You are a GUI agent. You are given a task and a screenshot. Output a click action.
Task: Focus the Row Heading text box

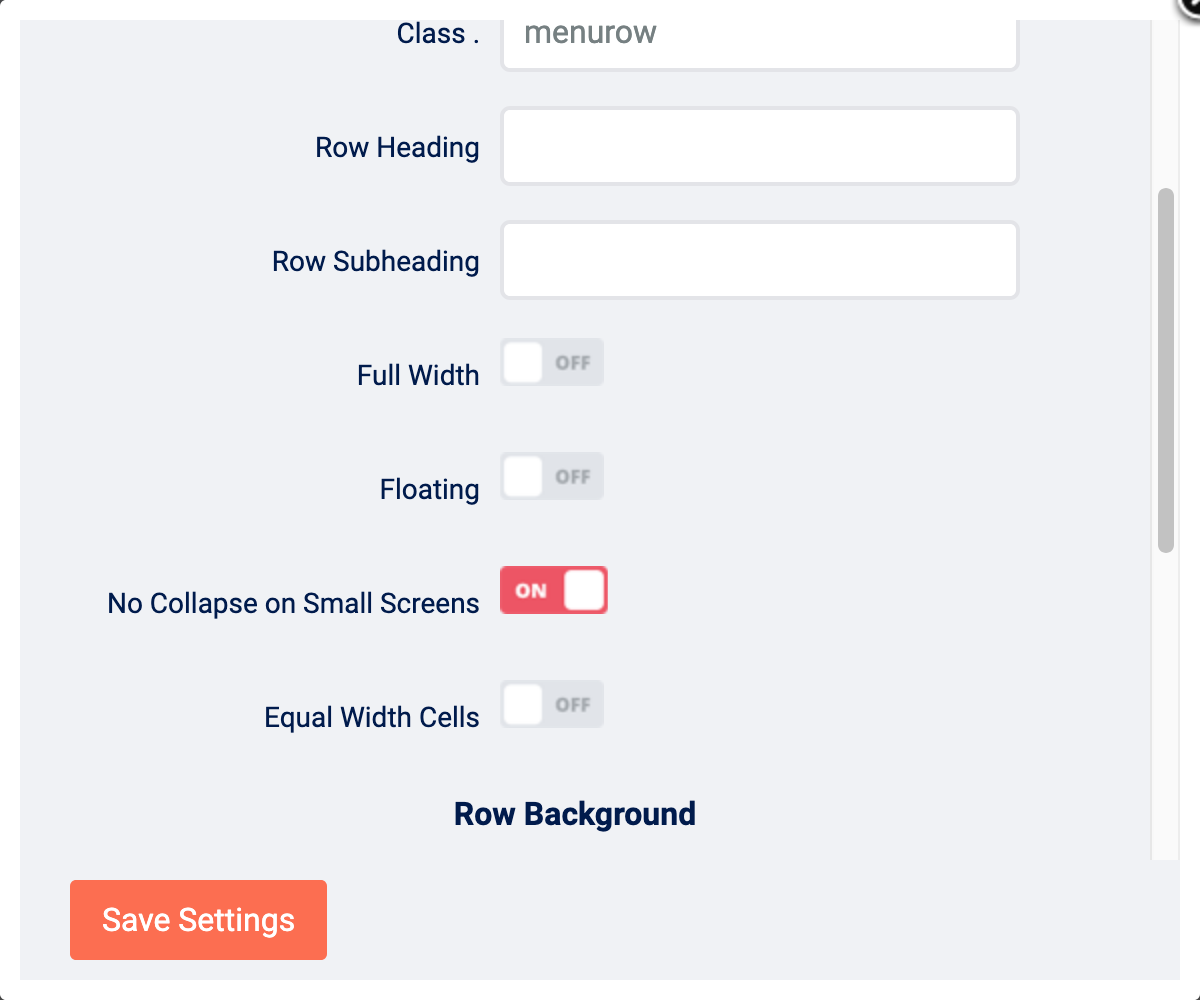pos(759,146)
